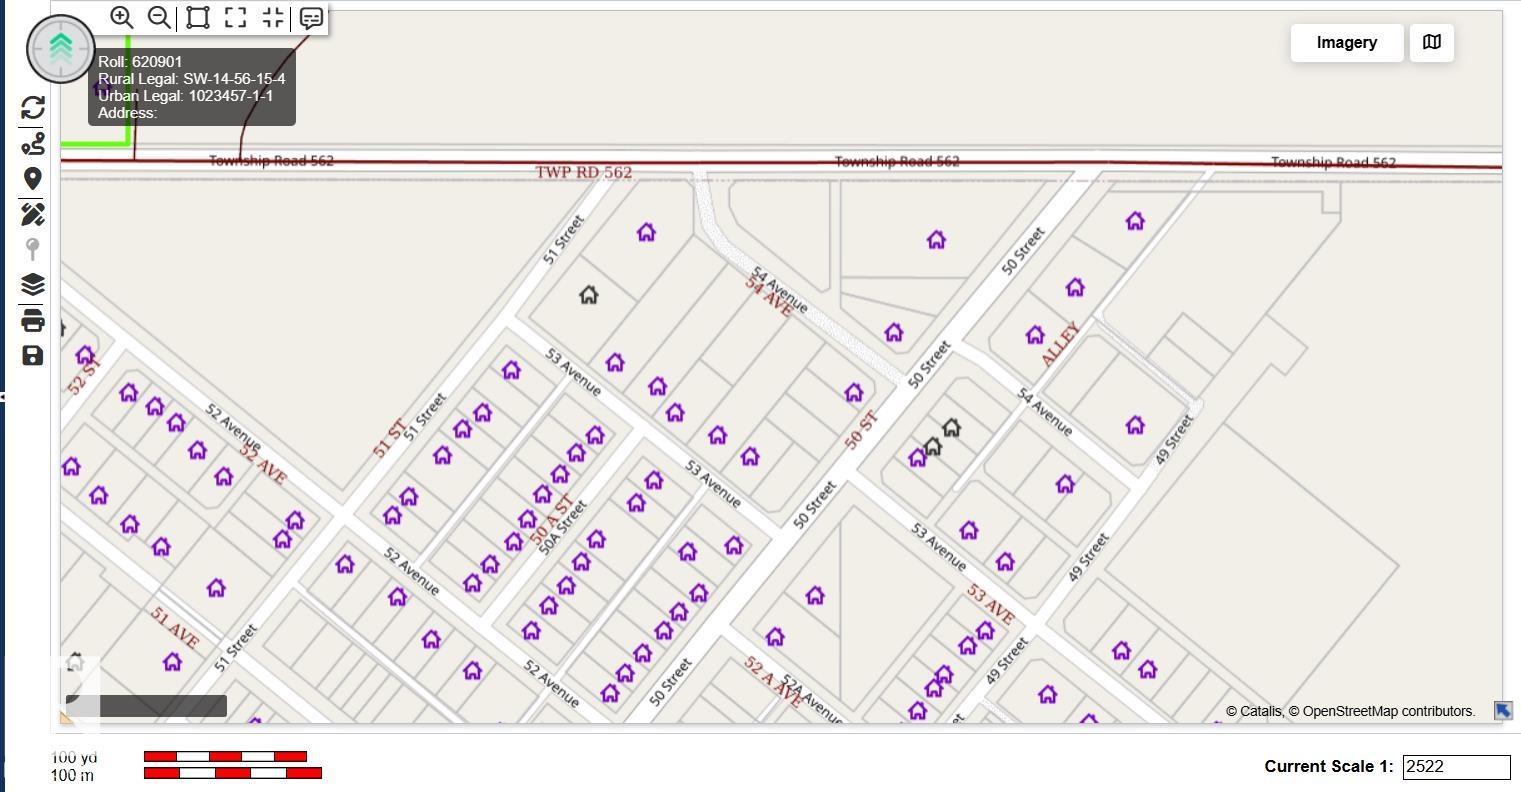The height and width of the screenshot is (792, 1521).
Task: Open the map tips comment icon
Action: [311, 17]
